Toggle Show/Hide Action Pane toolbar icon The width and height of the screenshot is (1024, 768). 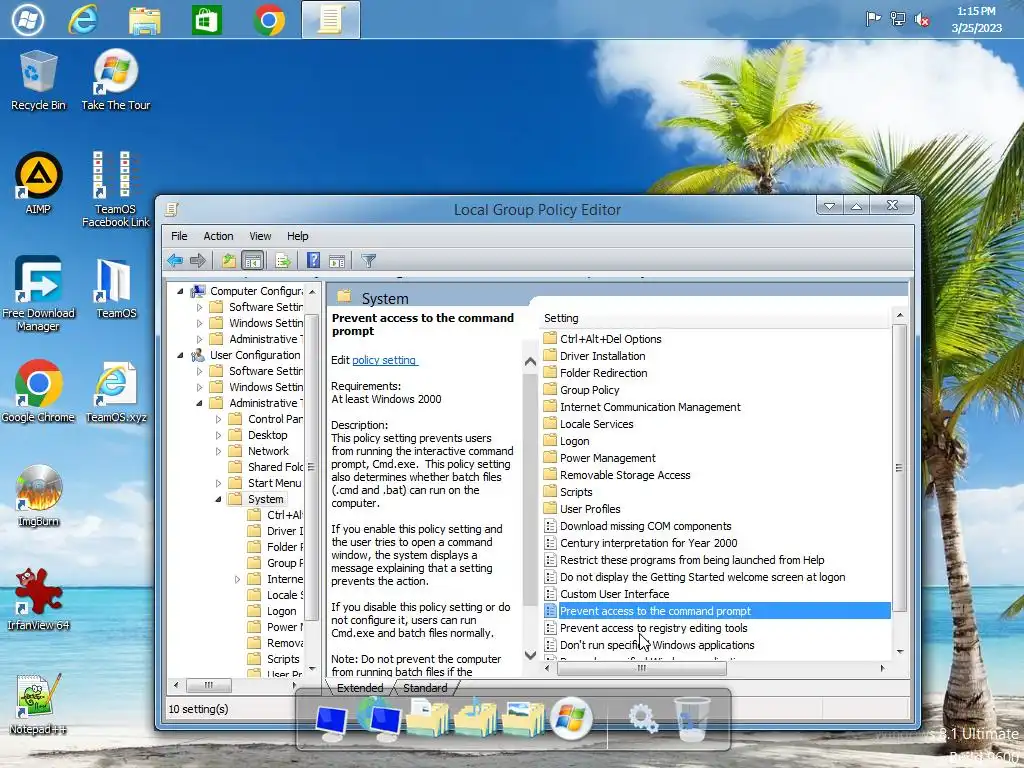tap(337, 261)
